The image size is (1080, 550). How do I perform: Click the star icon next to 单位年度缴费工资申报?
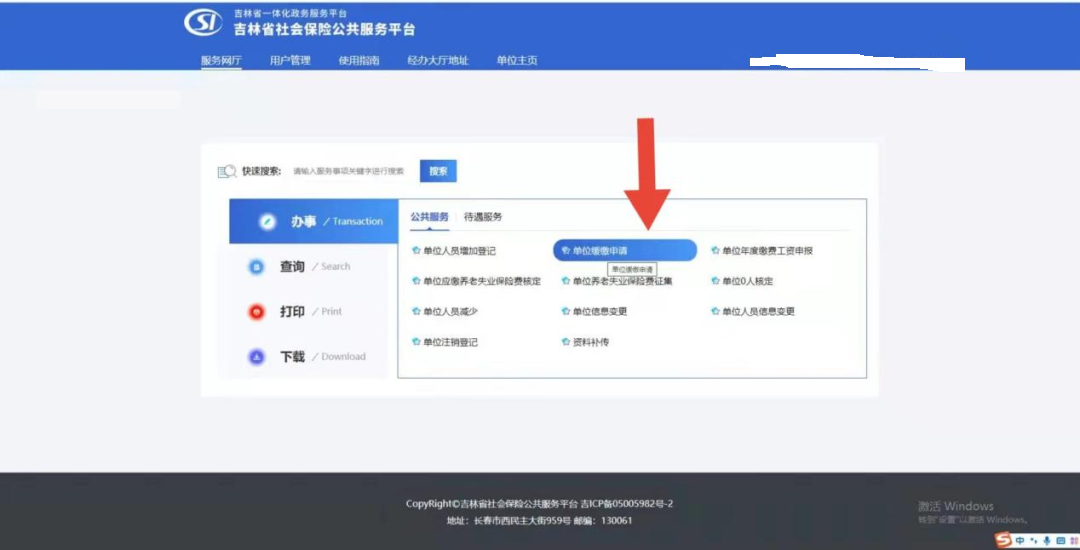point(716,251)
